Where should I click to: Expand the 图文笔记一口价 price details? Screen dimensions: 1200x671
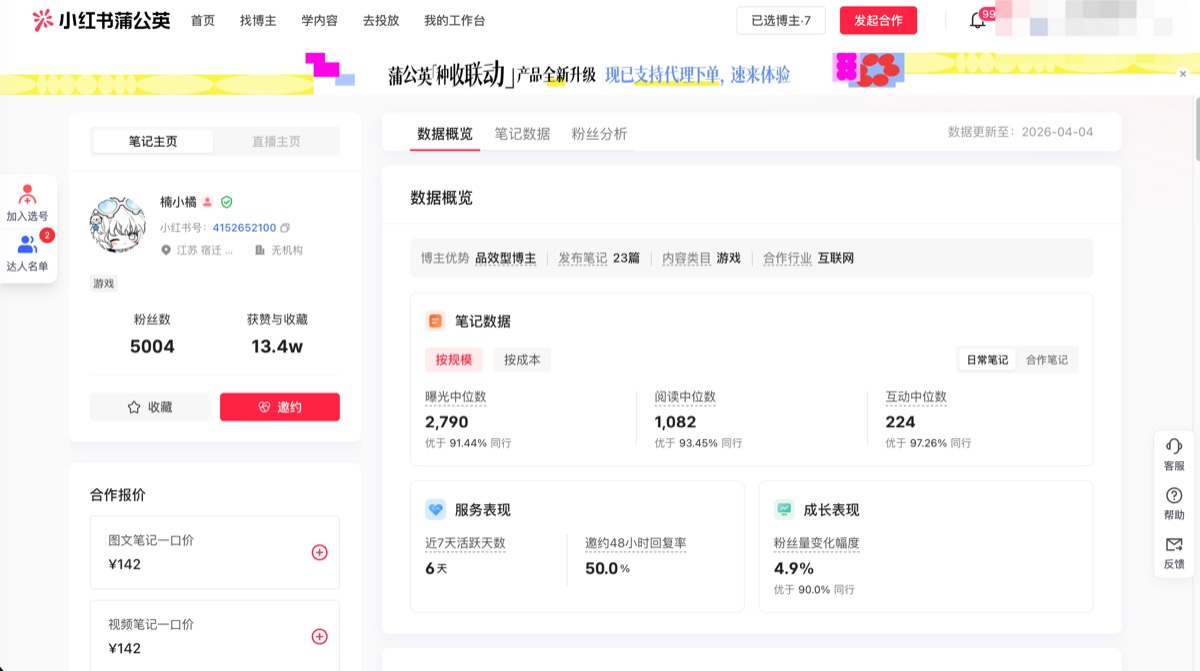320,552
